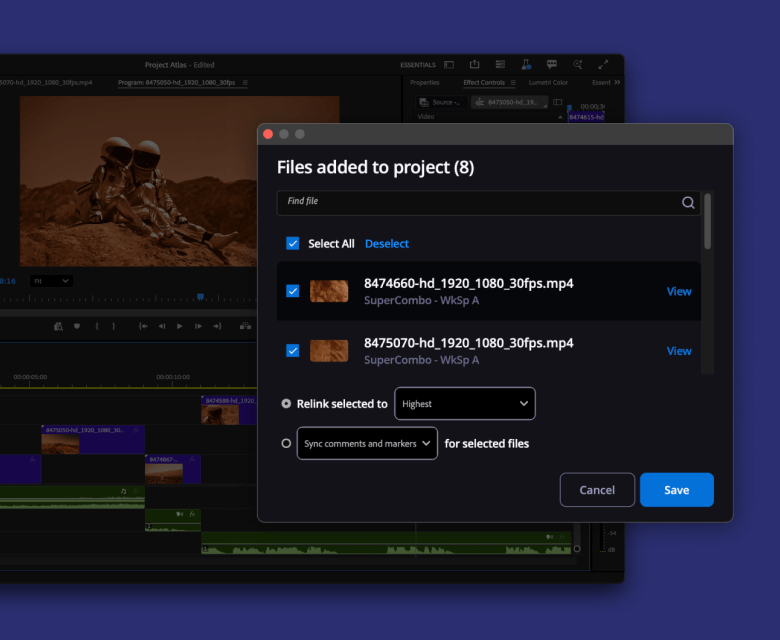Click the Export (share) icon in header
Viewport: 780px width, 640px height.
tap(475, 65)
